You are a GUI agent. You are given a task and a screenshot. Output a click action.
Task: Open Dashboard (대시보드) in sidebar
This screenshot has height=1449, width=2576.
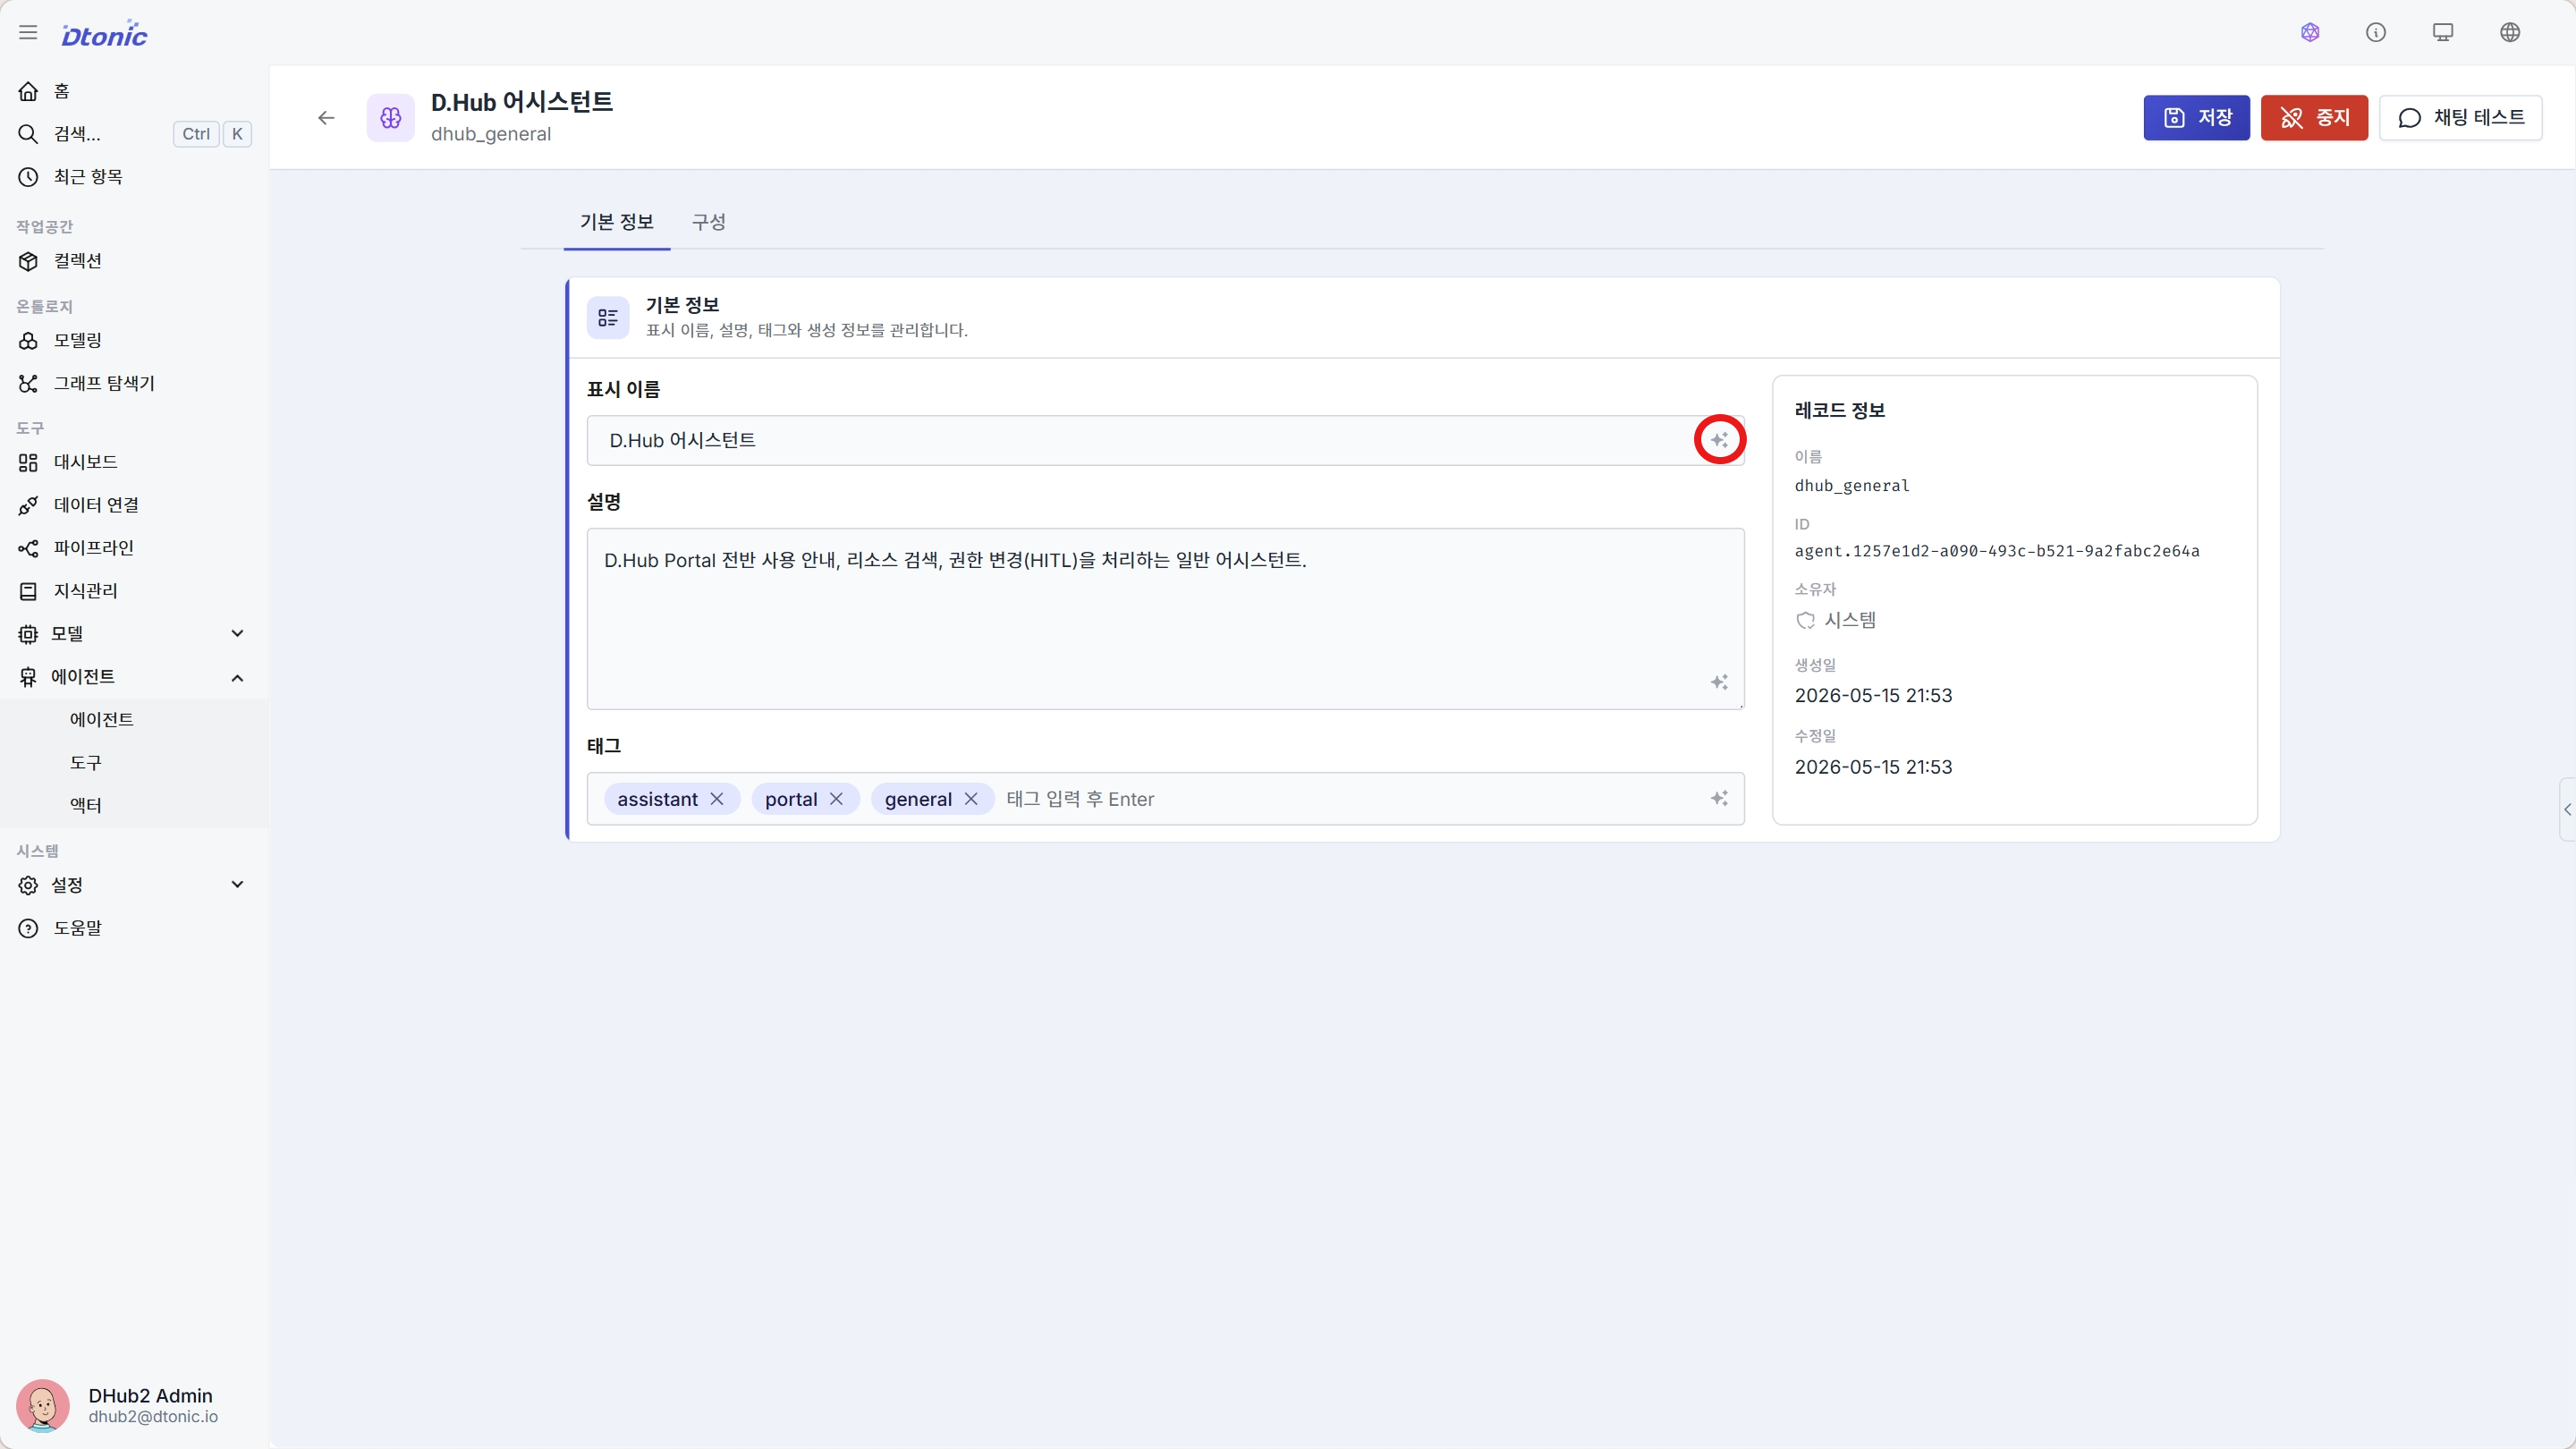coord(134,462)
